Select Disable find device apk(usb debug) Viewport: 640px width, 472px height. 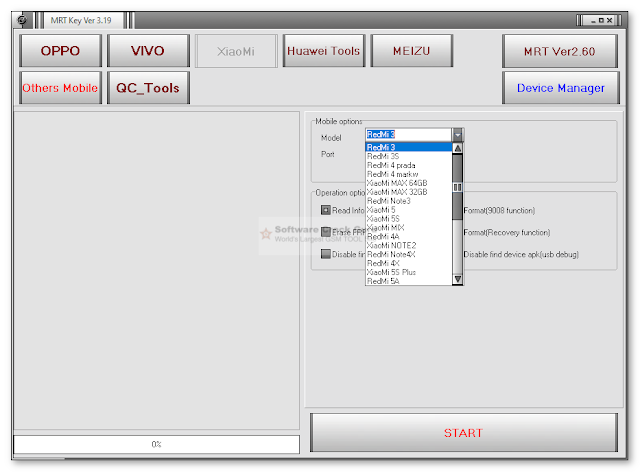[x=521, y=254]
